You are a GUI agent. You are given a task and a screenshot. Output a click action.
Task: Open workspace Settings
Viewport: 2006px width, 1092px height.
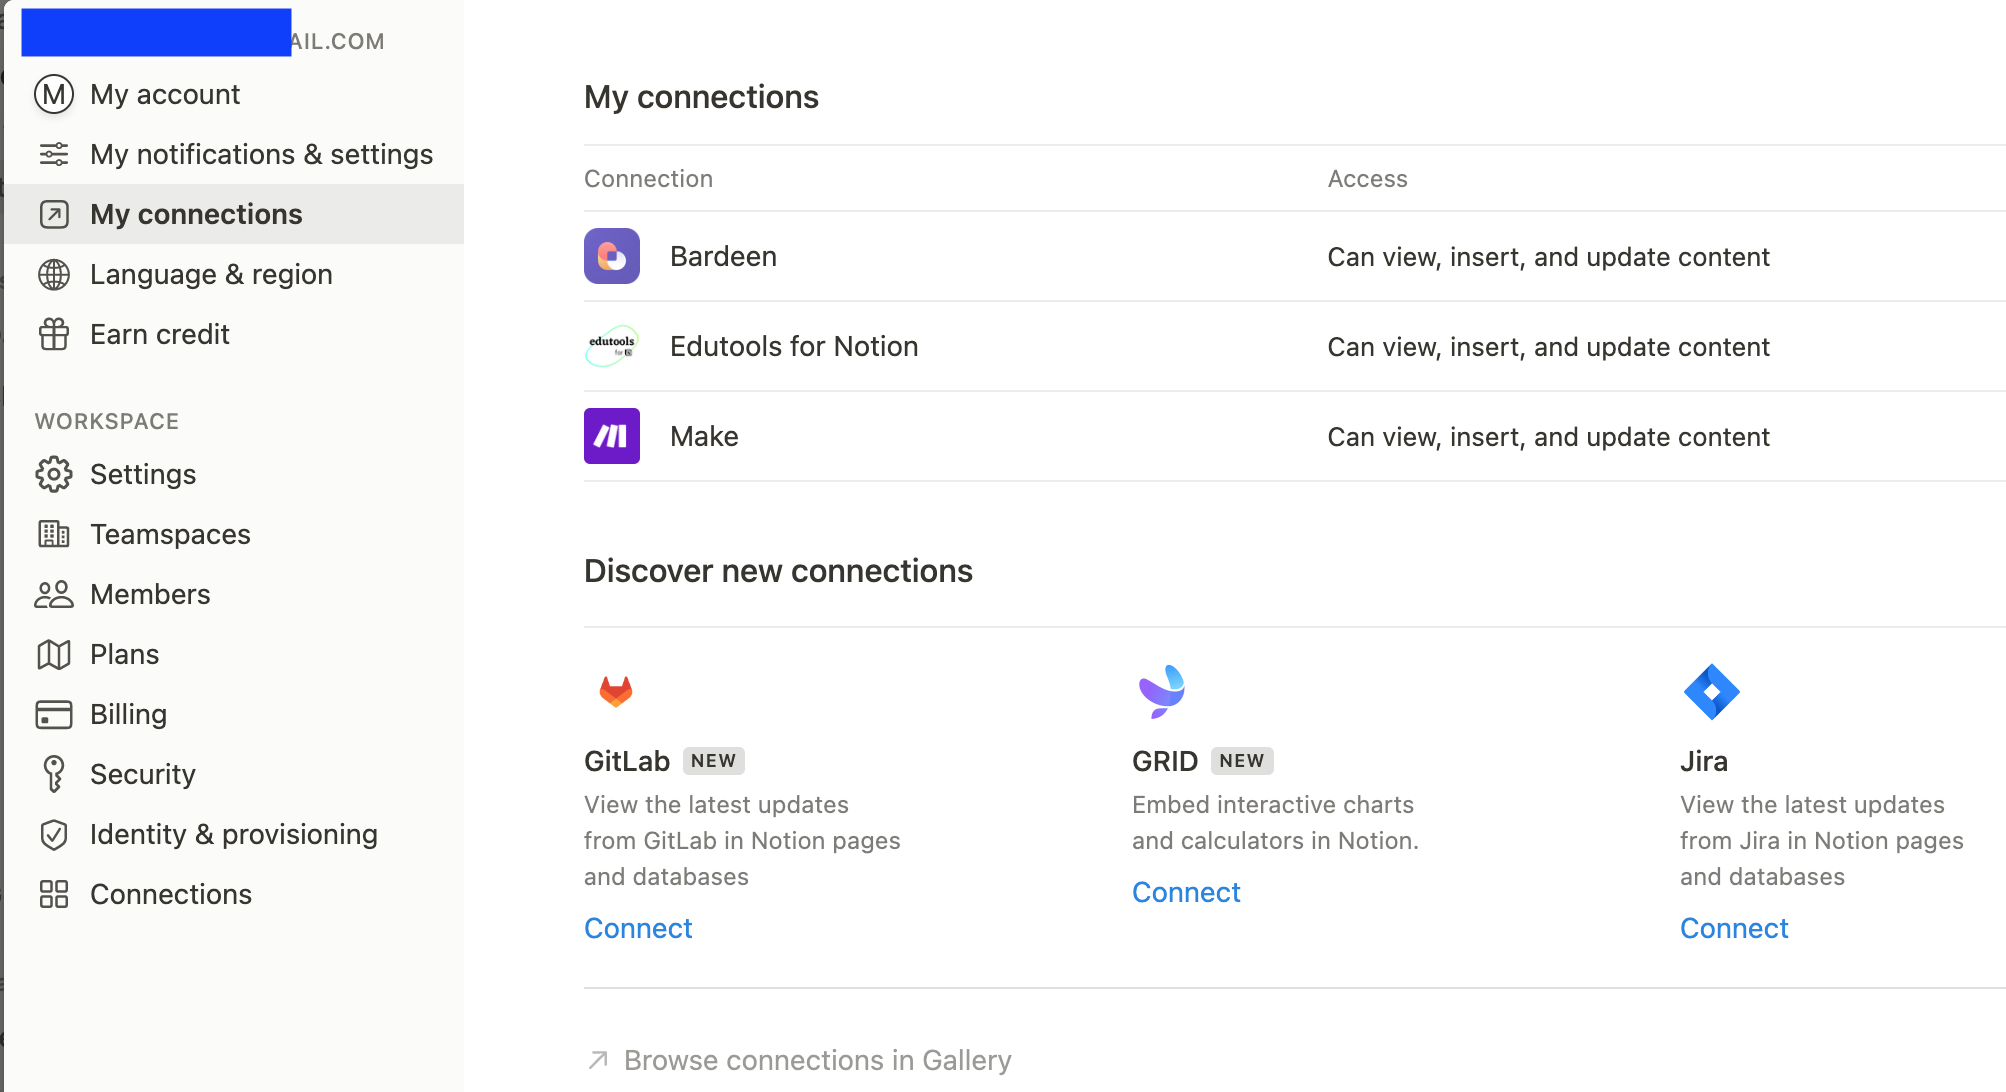click(x=234, y=474)
